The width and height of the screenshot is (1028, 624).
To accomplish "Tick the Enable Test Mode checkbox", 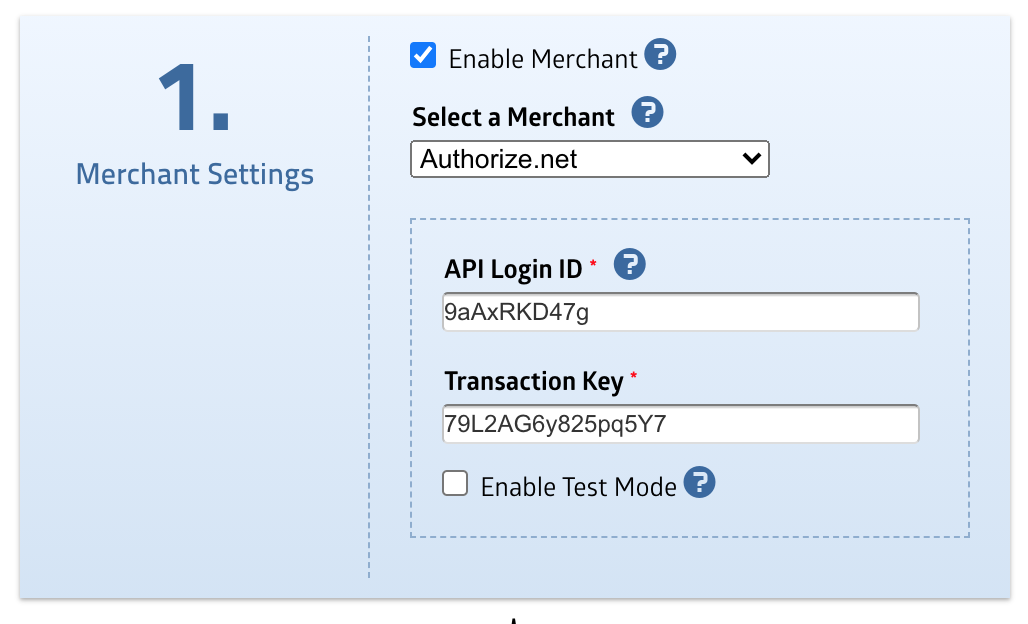I will coord(456,484).
